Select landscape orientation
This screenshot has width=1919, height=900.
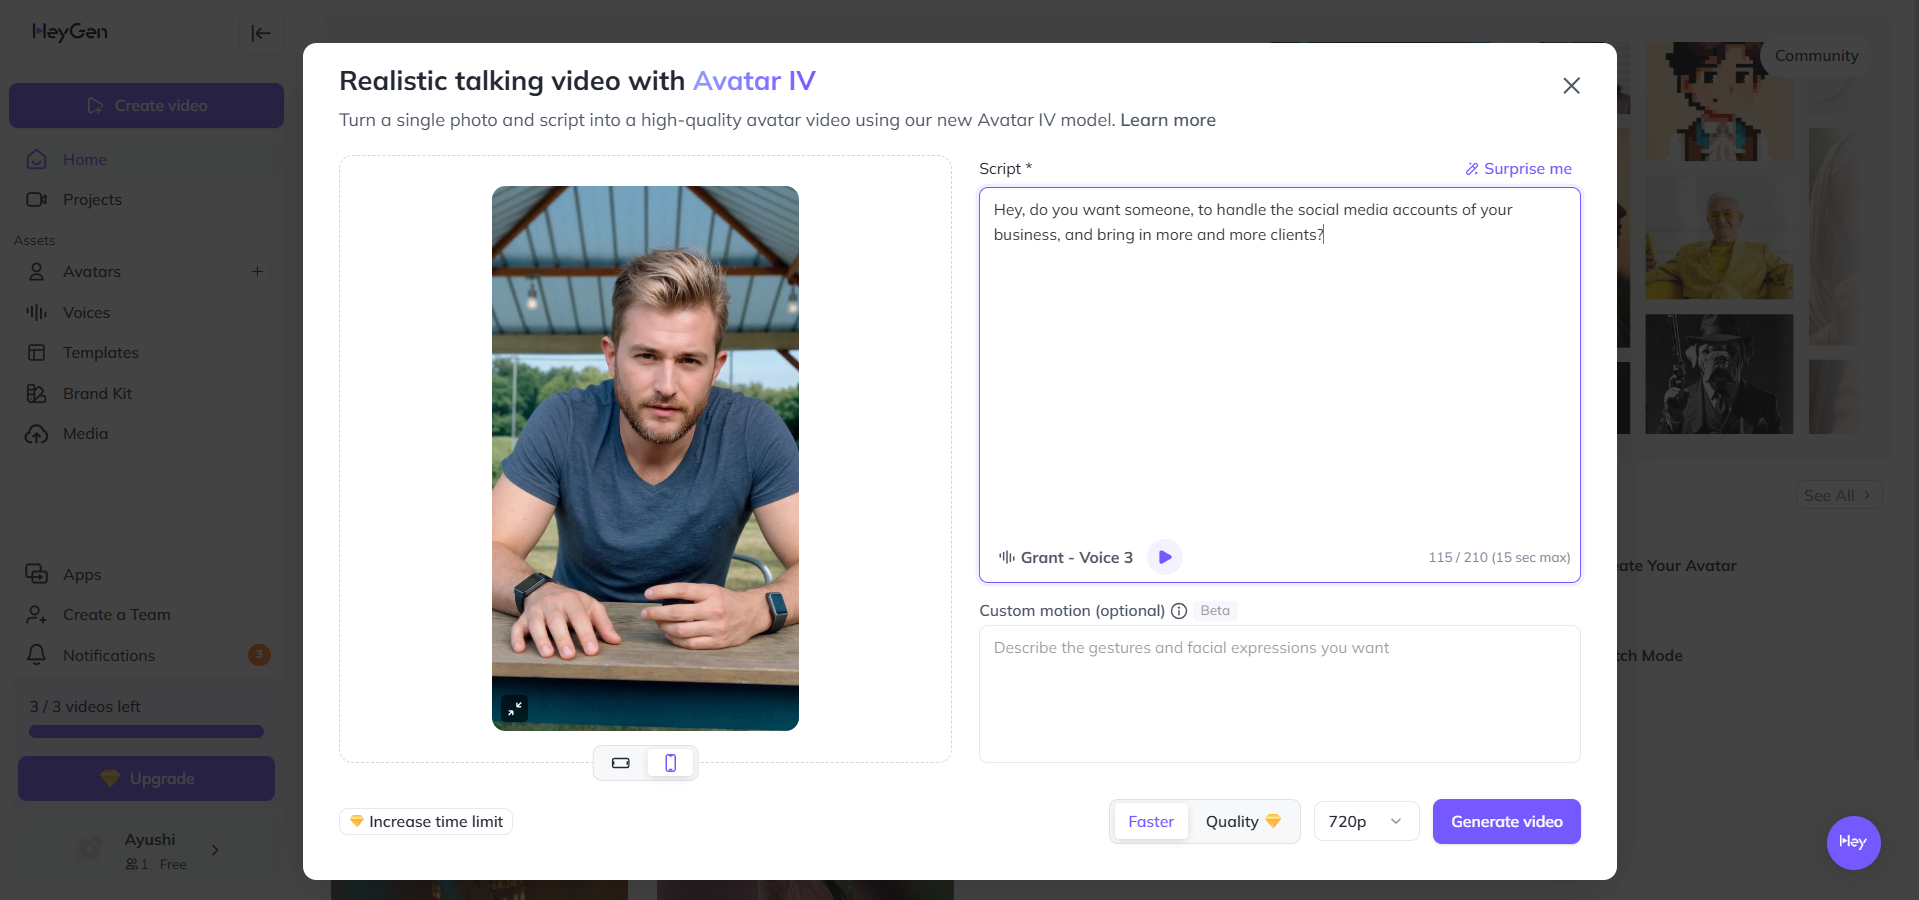(621, 763)
